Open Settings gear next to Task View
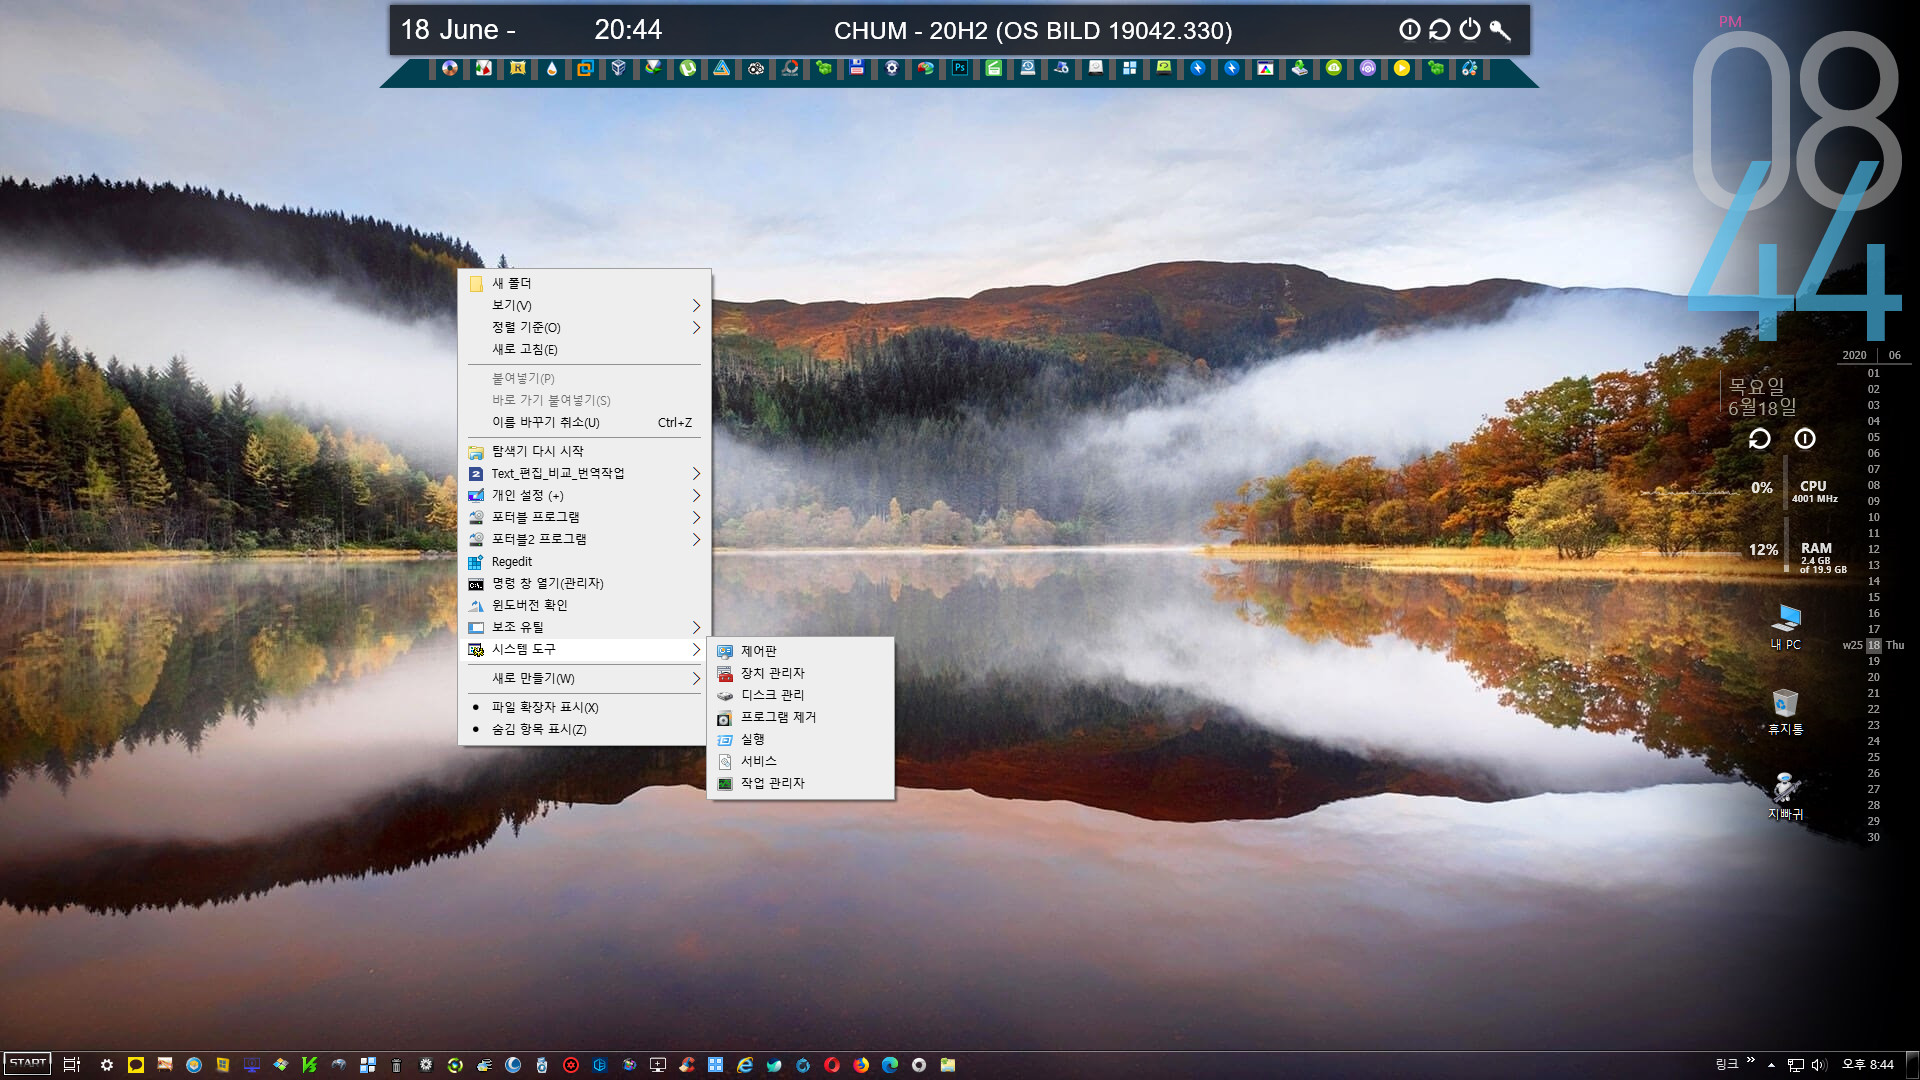1920x1080 pixels. (107, 1065)
